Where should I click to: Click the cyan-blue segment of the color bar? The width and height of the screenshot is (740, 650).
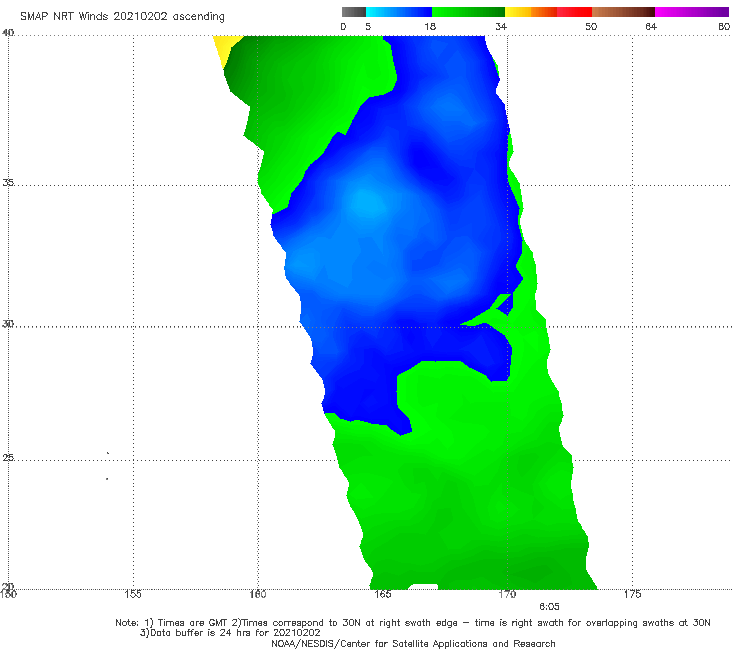pyautogui.click(x=399, y=12)
